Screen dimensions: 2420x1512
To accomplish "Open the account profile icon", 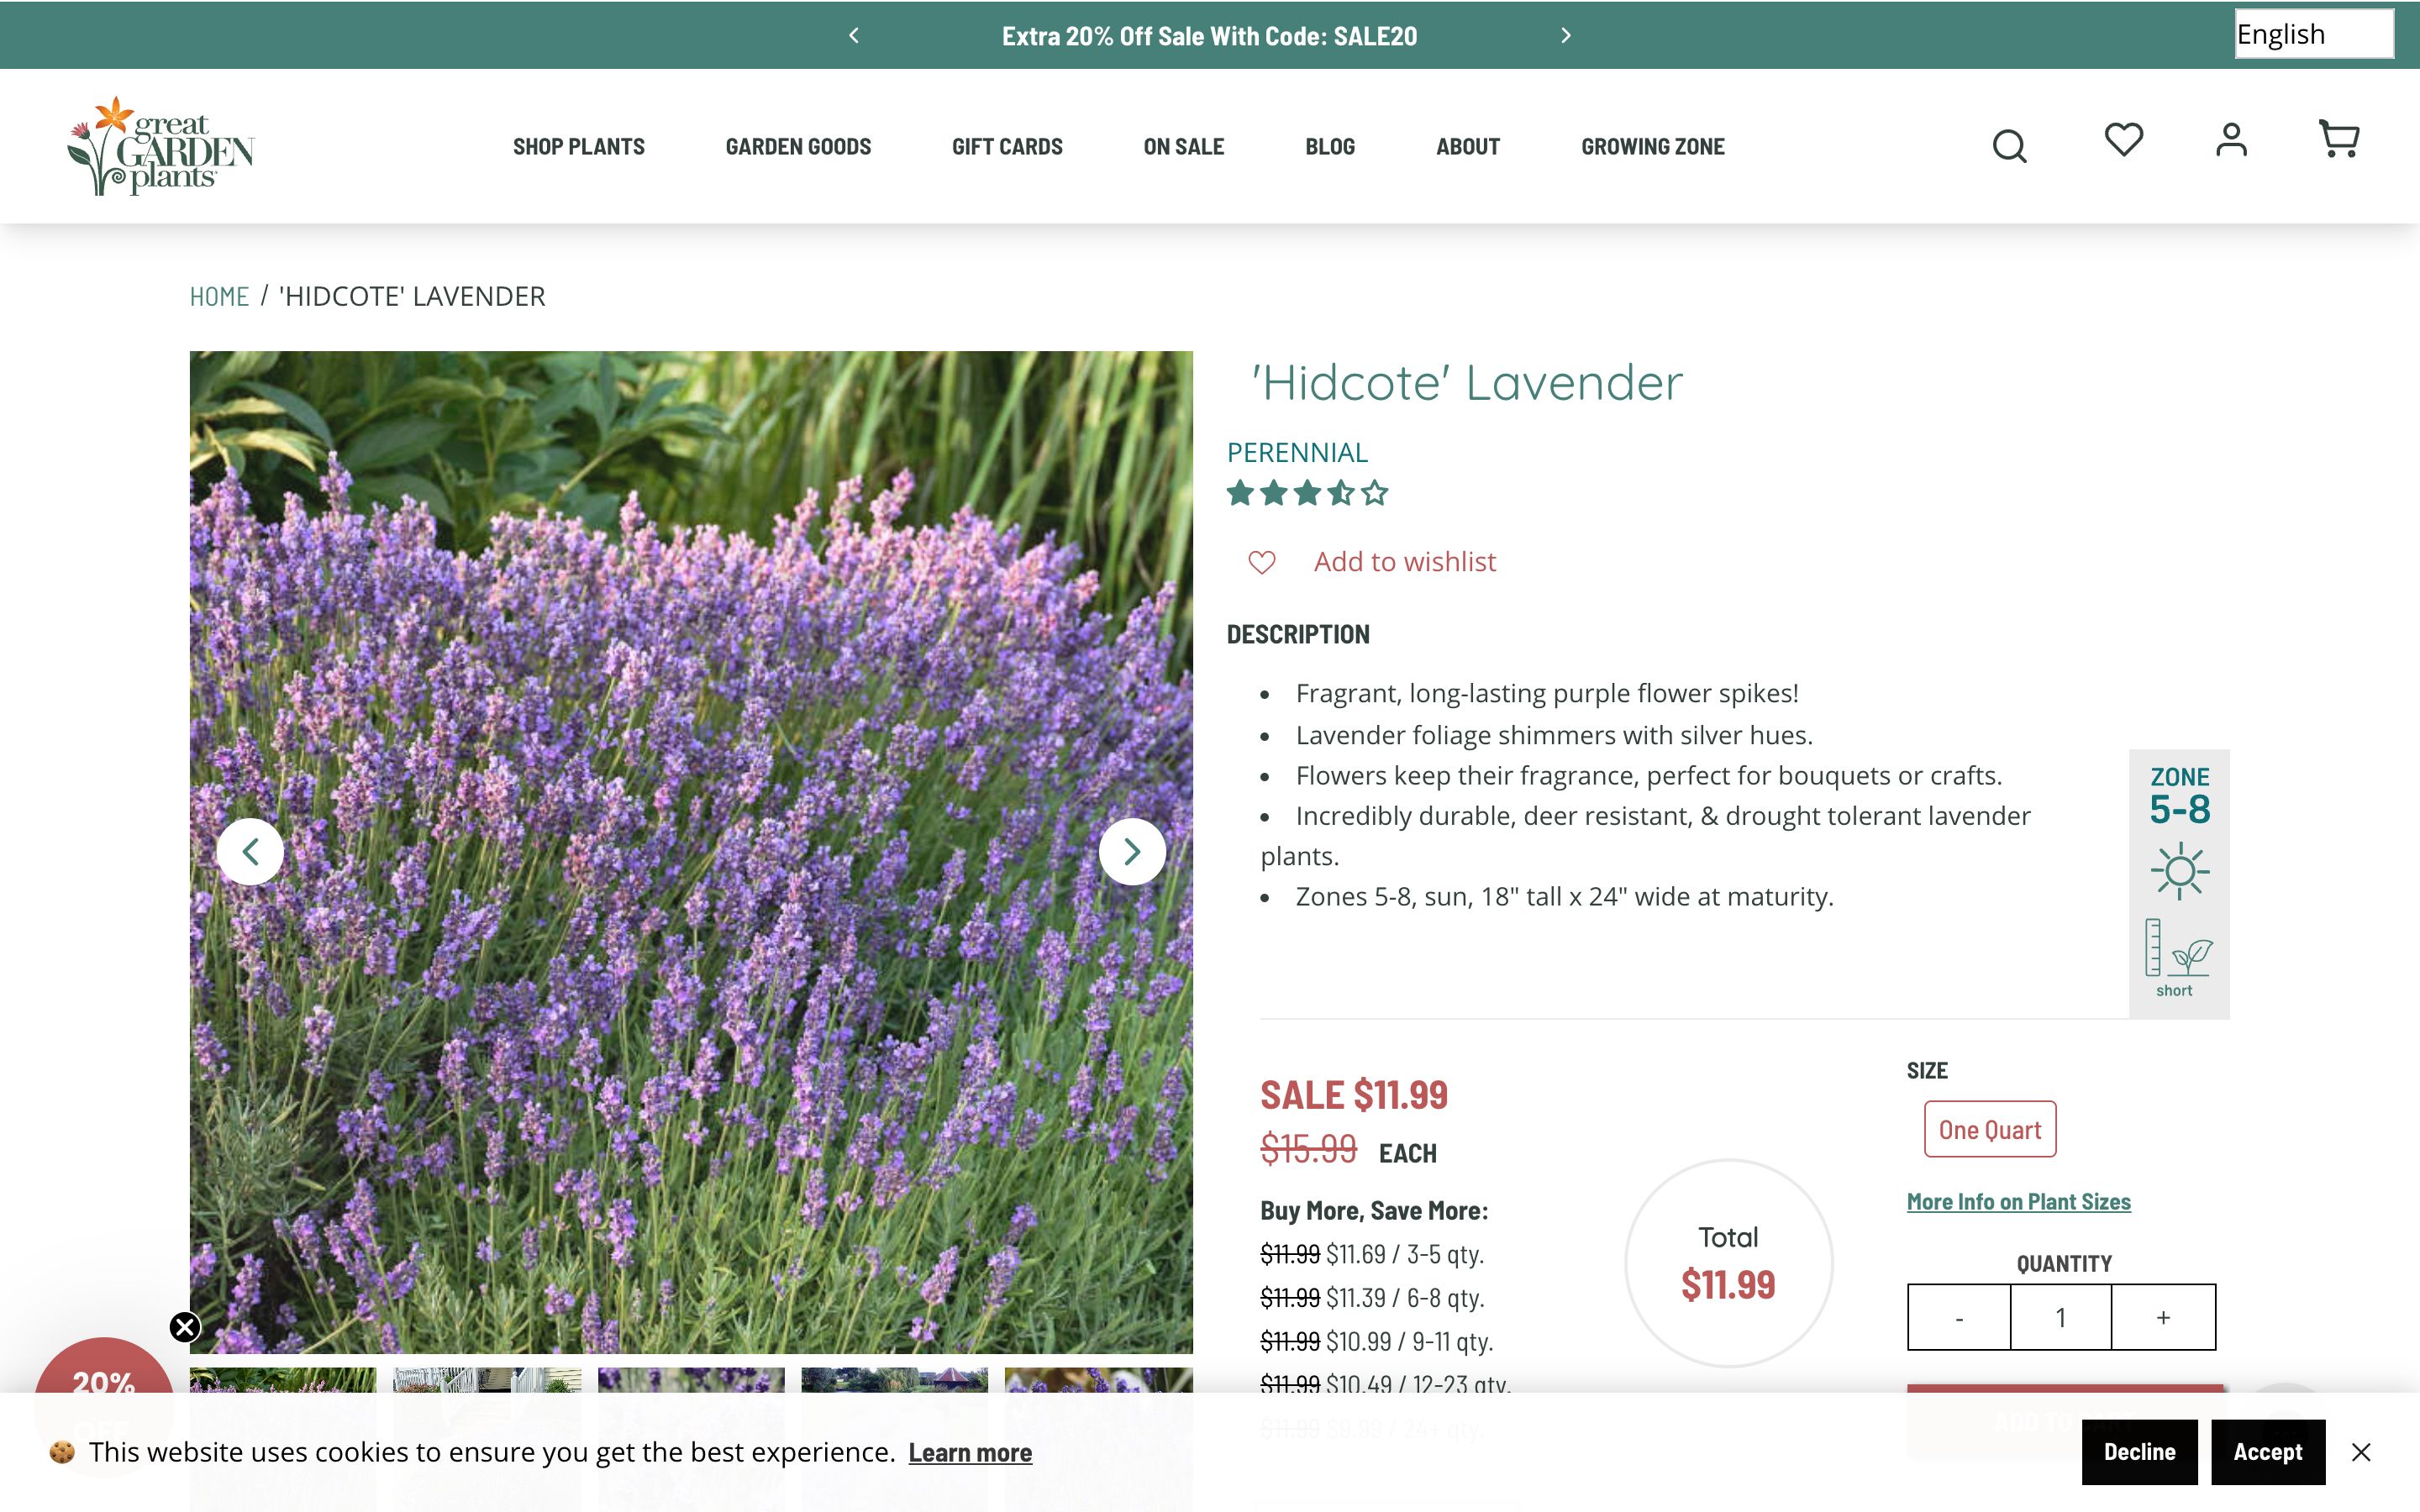I will [x=2231, y=140].
